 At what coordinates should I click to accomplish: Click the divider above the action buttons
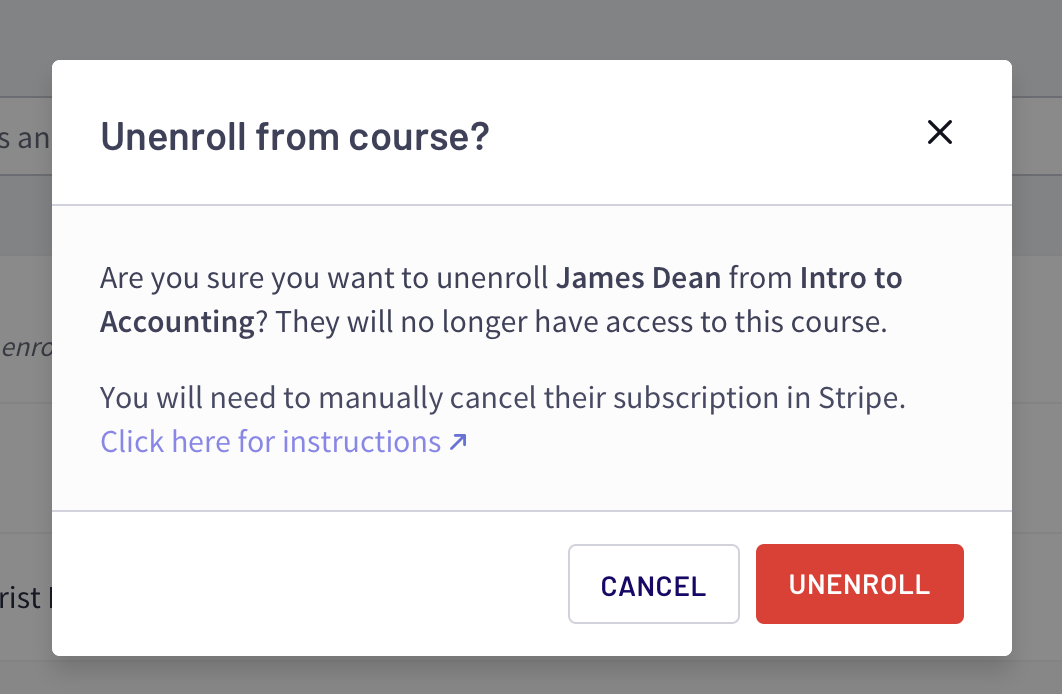point(531,511)
